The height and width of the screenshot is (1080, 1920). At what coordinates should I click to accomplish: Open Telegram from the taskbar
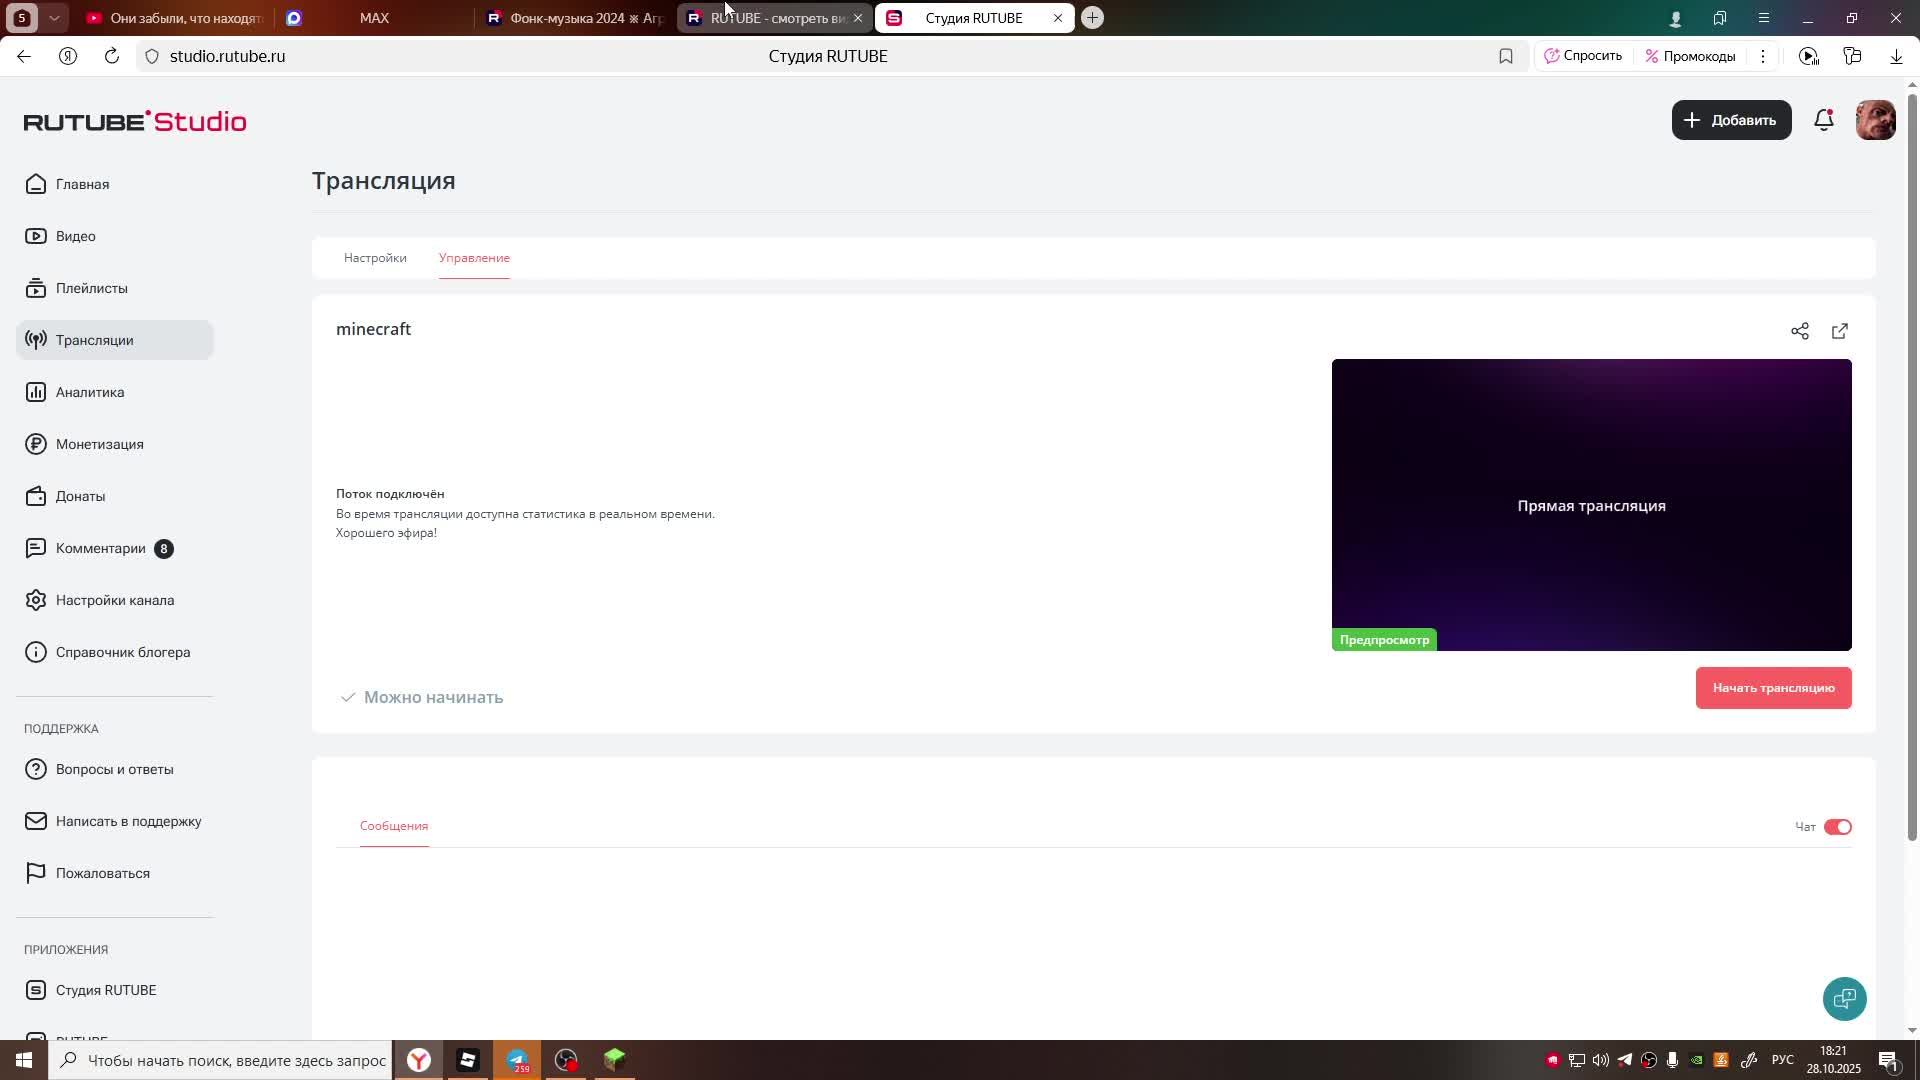[x=518, y=1060]
